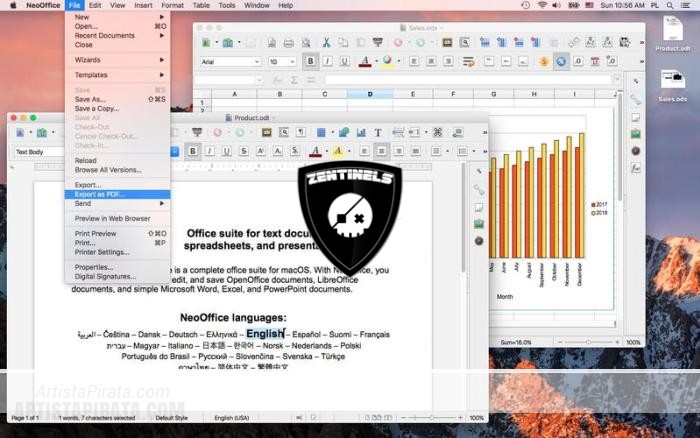This screenshot has height=438, width=700.
Task: Open the Format menu in menu bar
Action: click(x=172, y=5)
